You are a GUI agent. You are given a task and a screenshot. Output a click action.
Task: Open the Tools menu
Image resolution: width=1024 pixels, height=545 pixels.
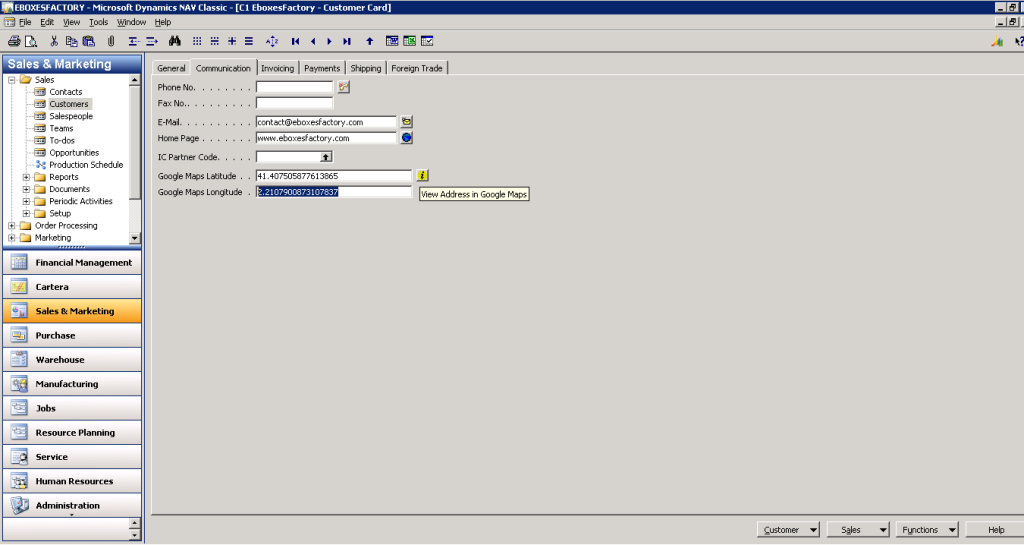click(99, 22)
